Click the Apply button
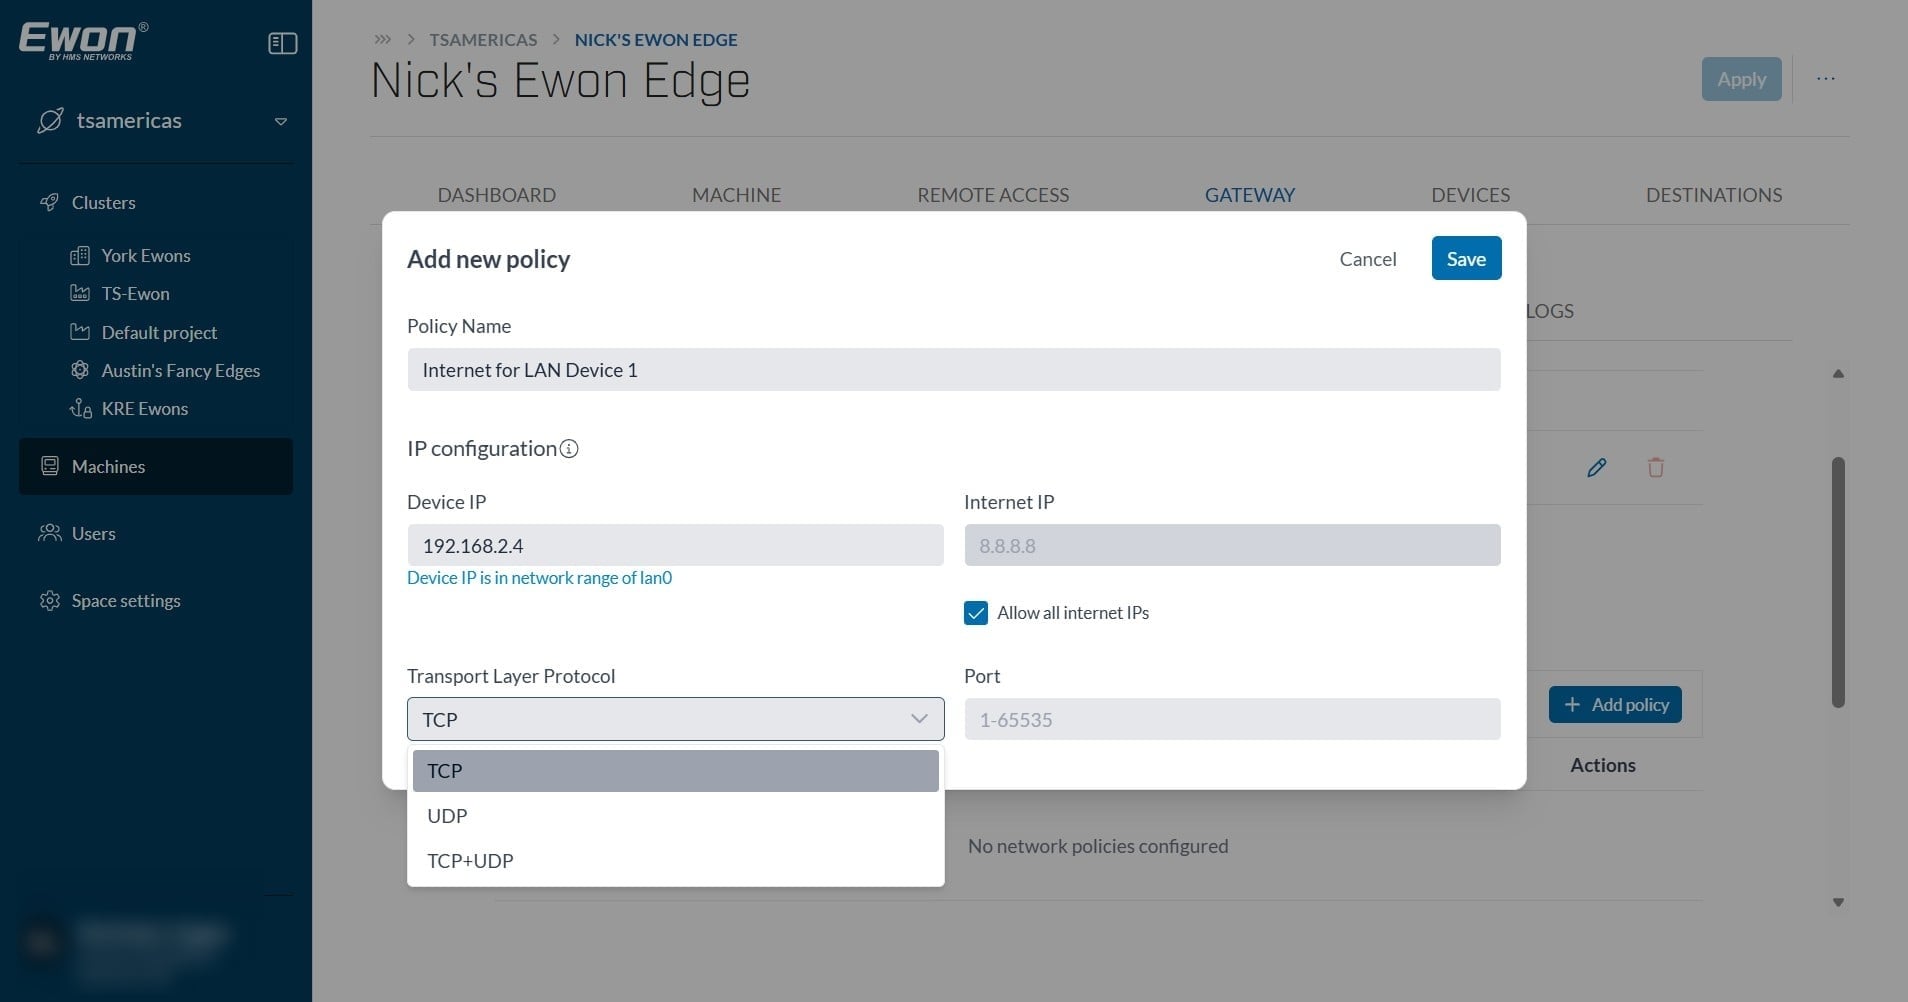 pos(1741,79)
